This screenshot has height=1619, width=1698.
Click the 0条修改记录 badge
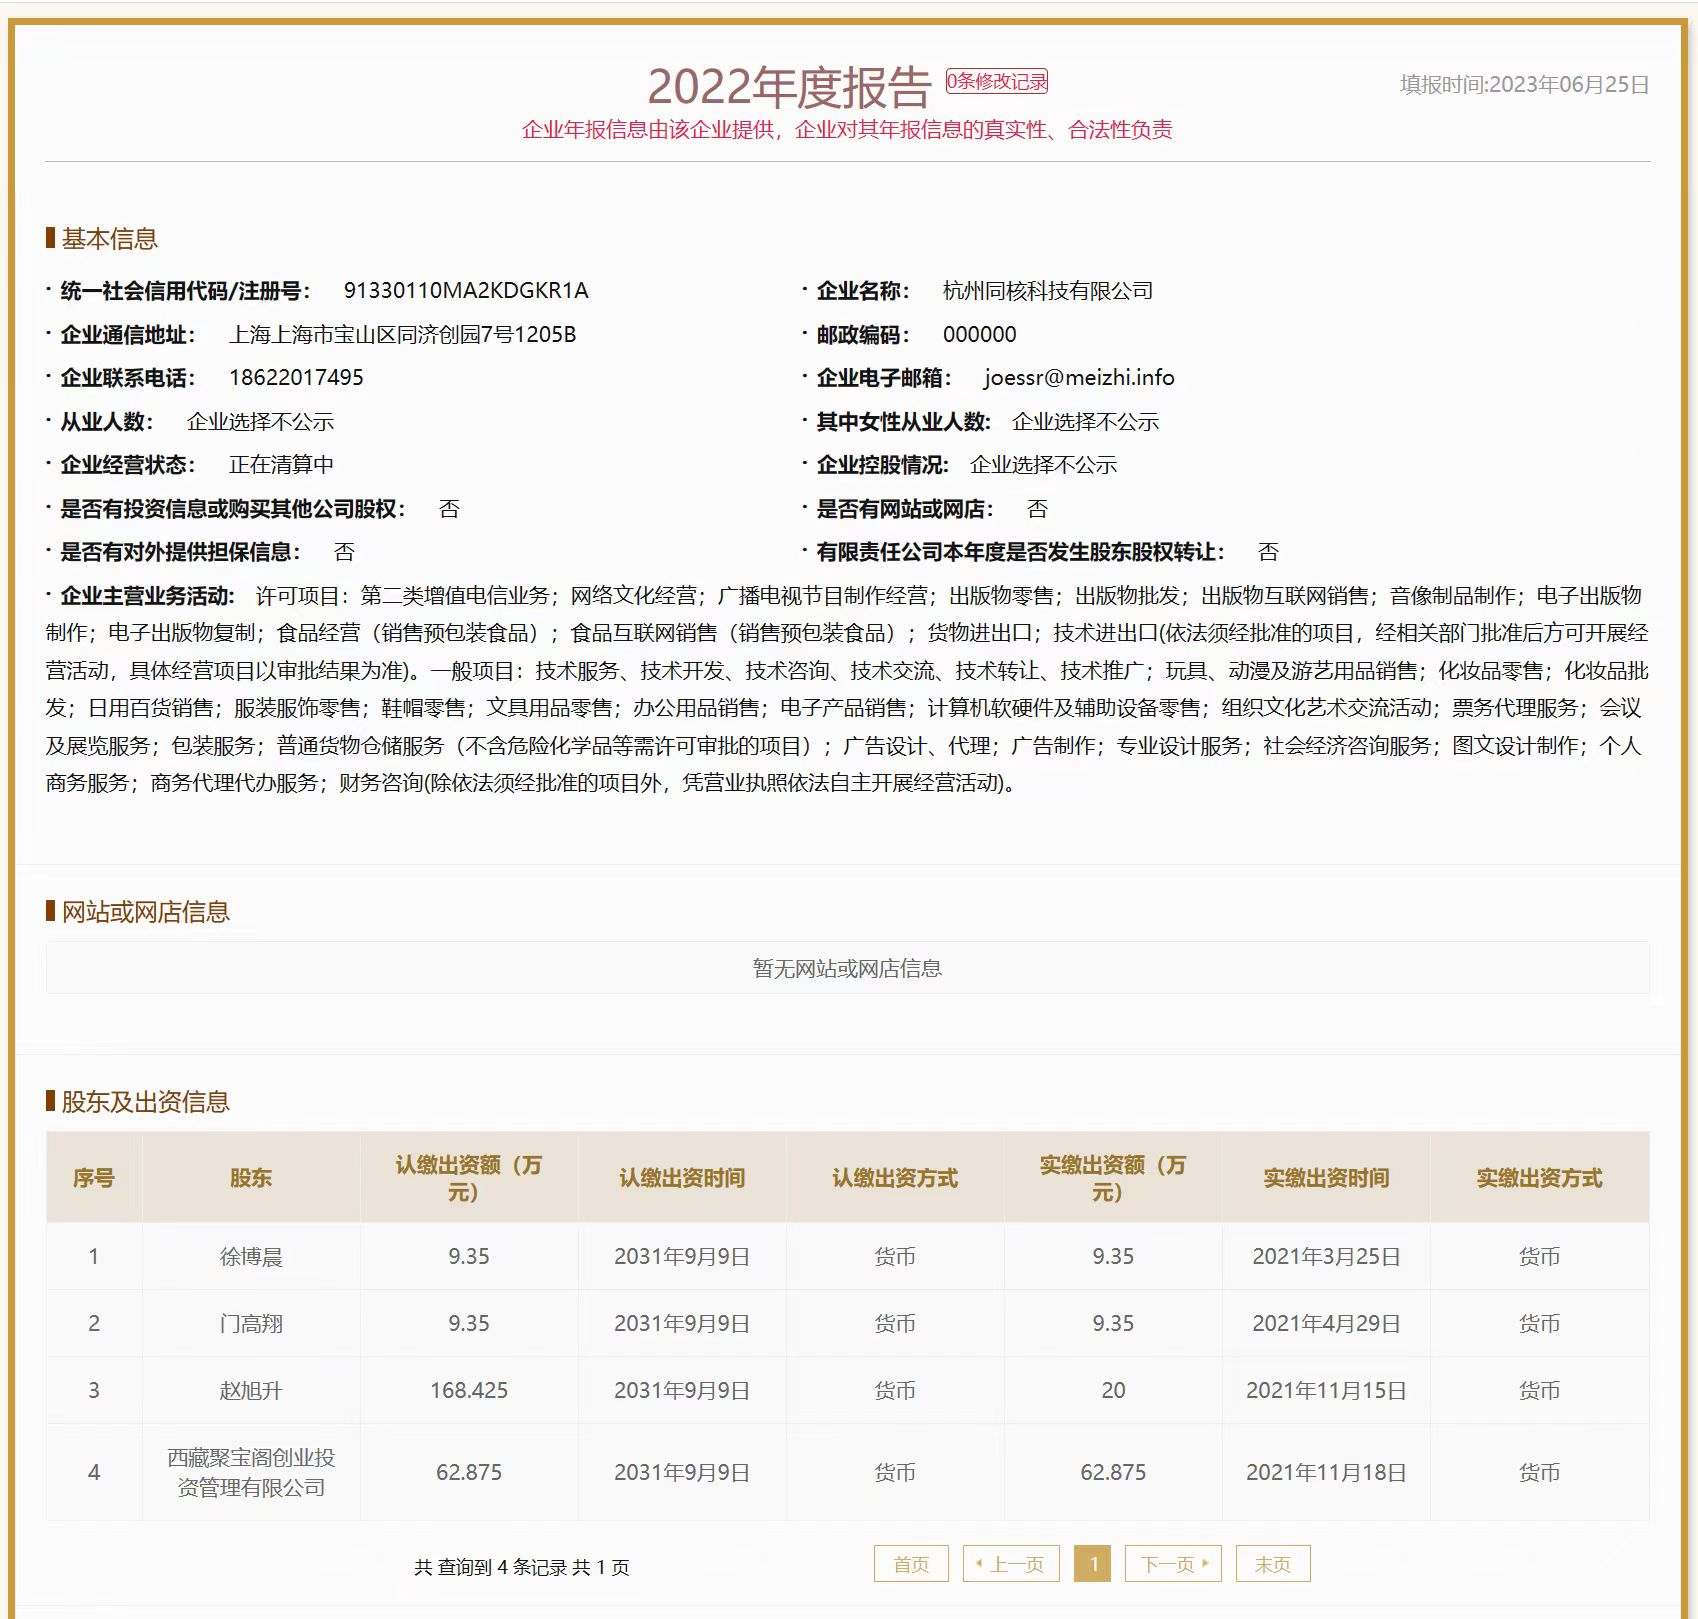(x=996, y=82)
